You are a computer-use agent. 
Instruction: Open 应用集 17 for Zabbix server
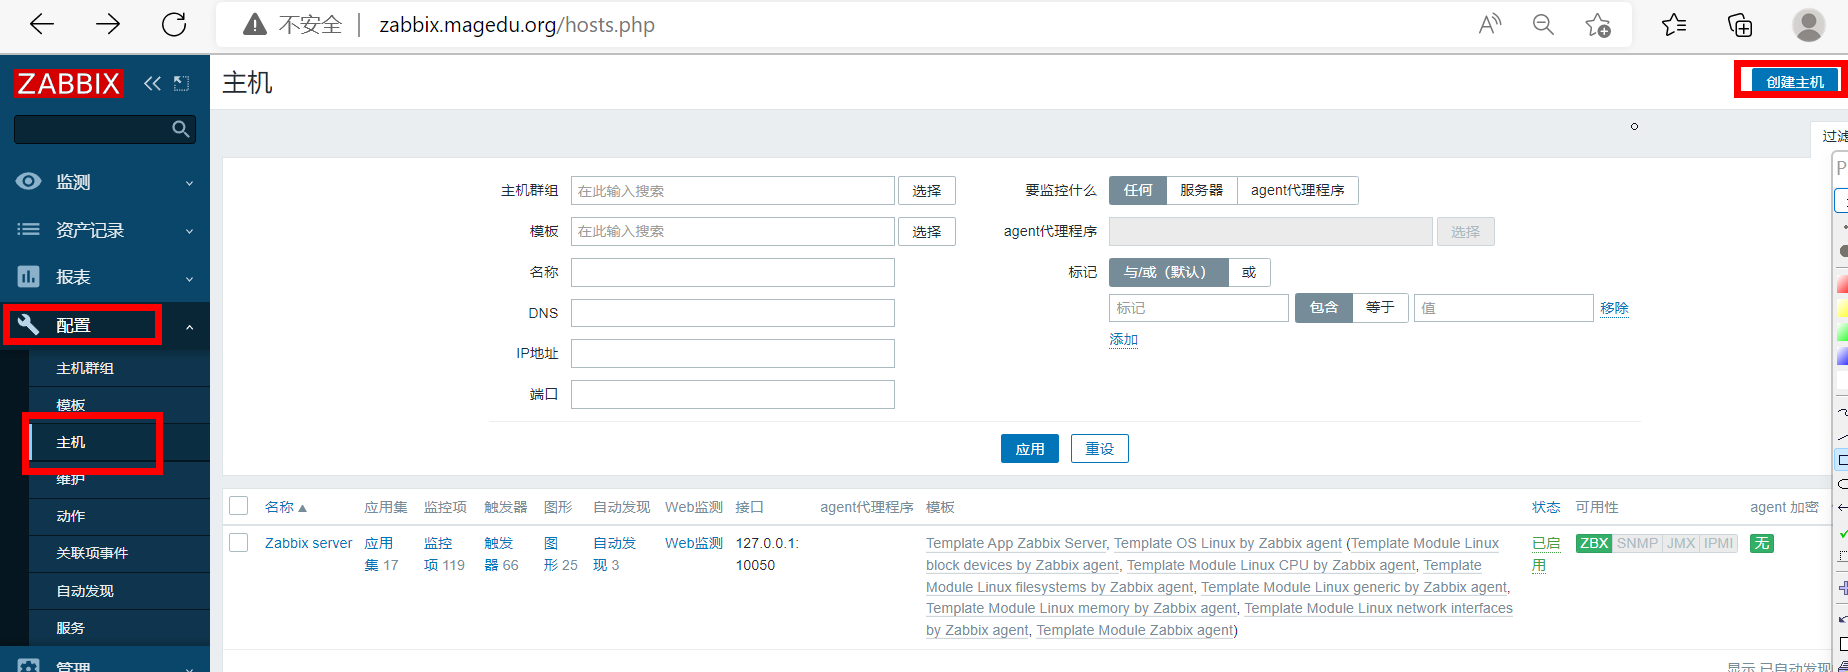[x=381, y=554]
